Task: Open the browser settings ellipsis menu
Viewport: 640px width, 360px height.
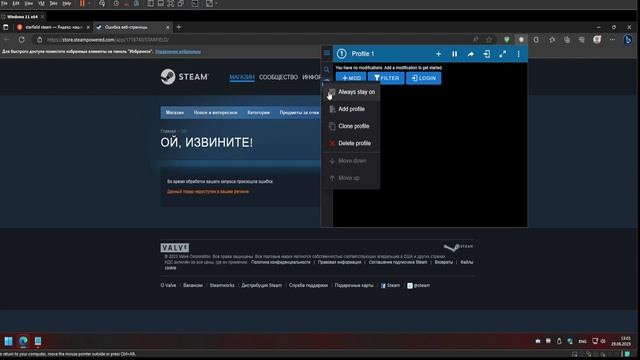Action: (x=612, y=40)
